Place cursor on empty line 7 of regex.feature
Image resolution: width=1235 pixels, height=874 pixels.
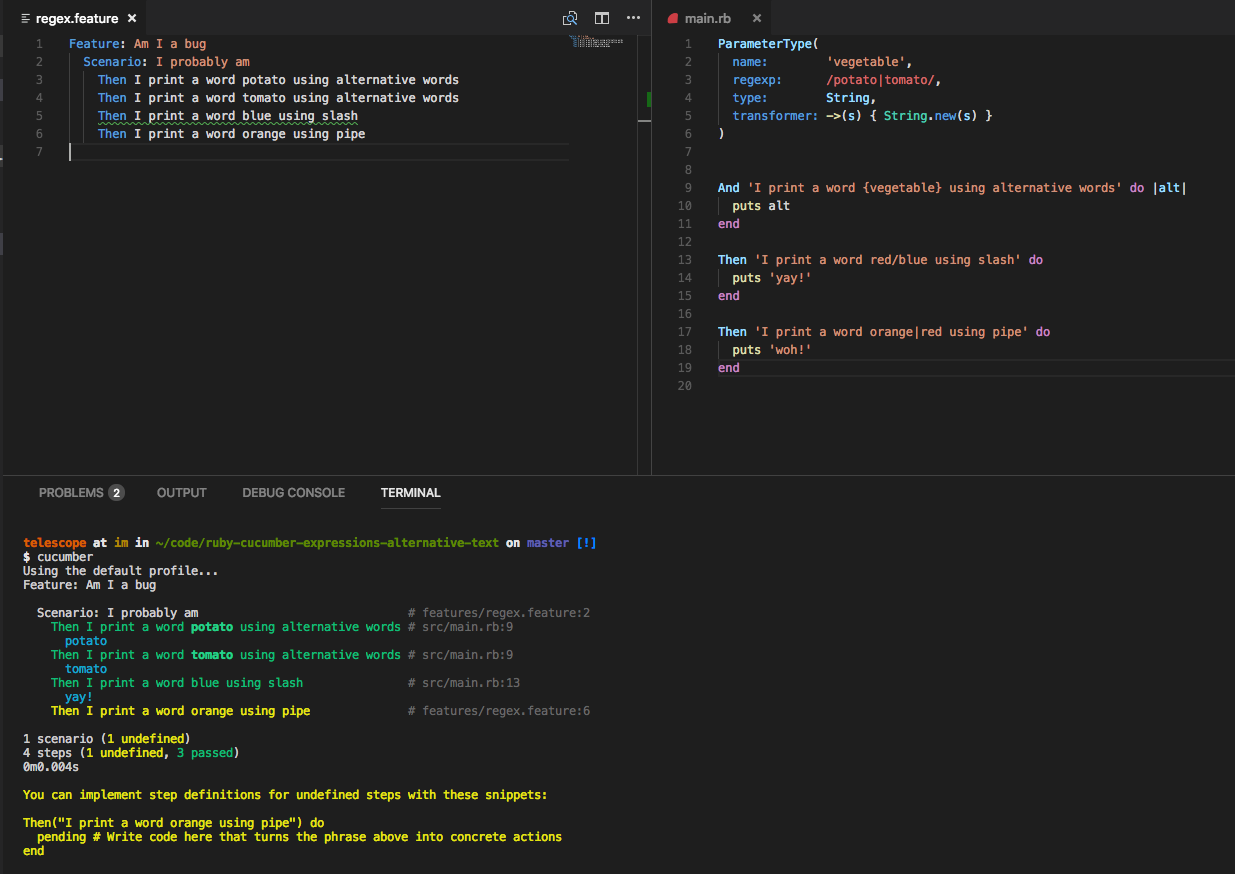tap(318, 152)
